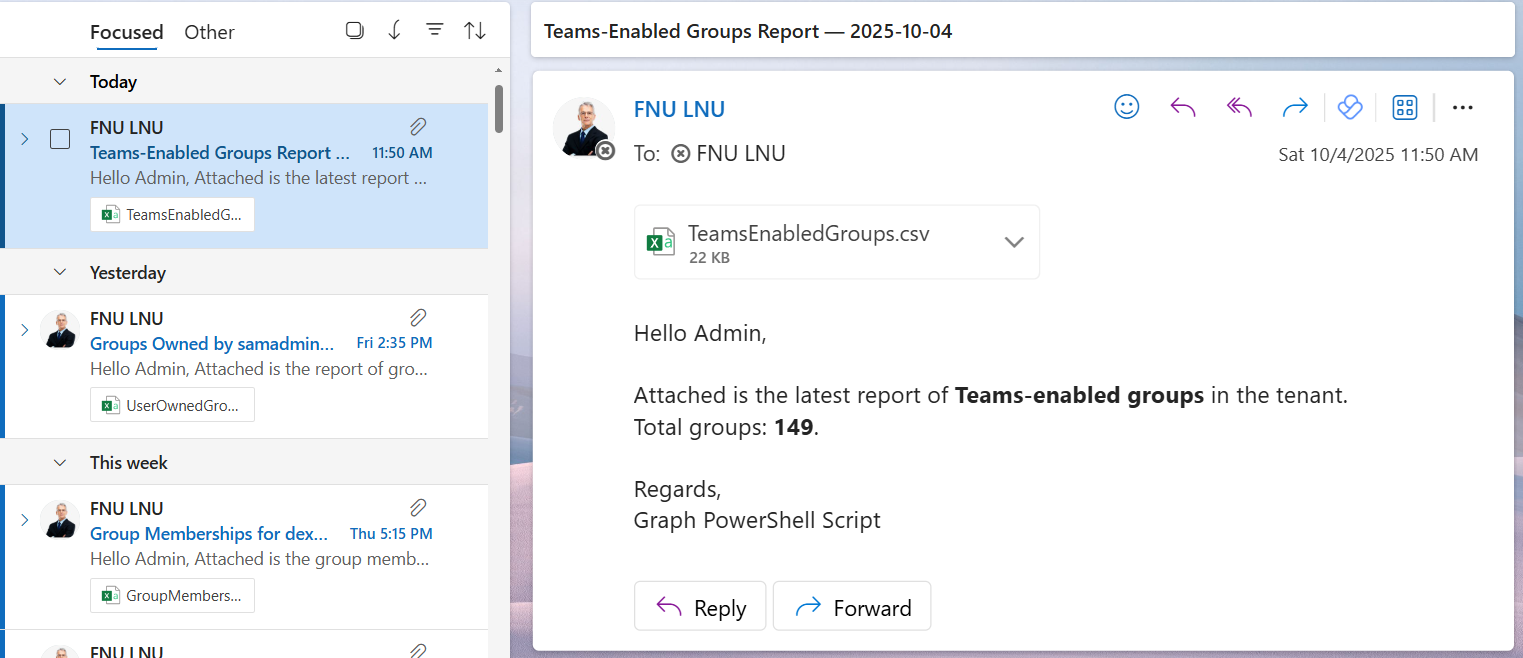
Task: Select the Focused inbox tab
Action: pos(126,32)
